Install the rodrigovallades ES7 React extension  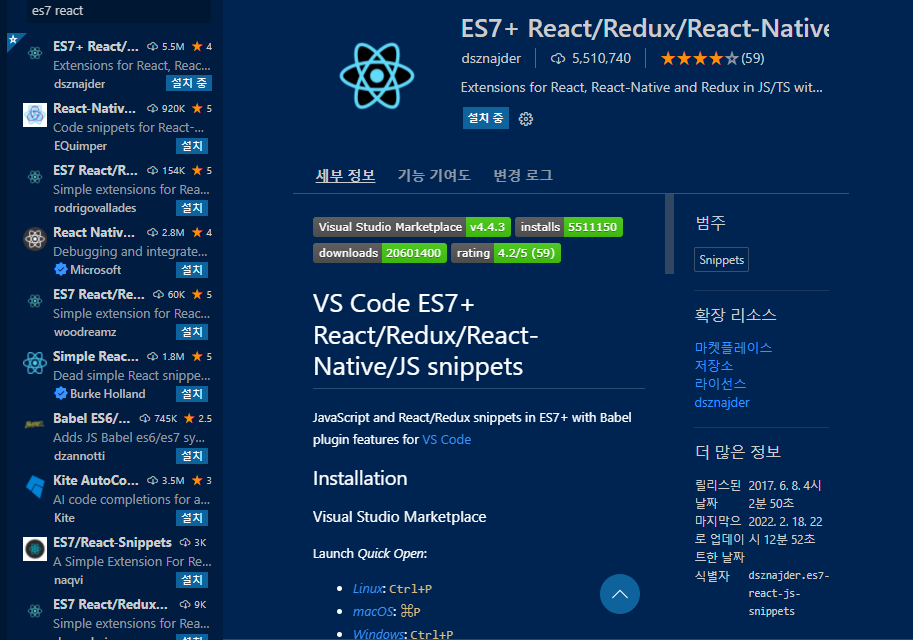(x=192, y=208)
